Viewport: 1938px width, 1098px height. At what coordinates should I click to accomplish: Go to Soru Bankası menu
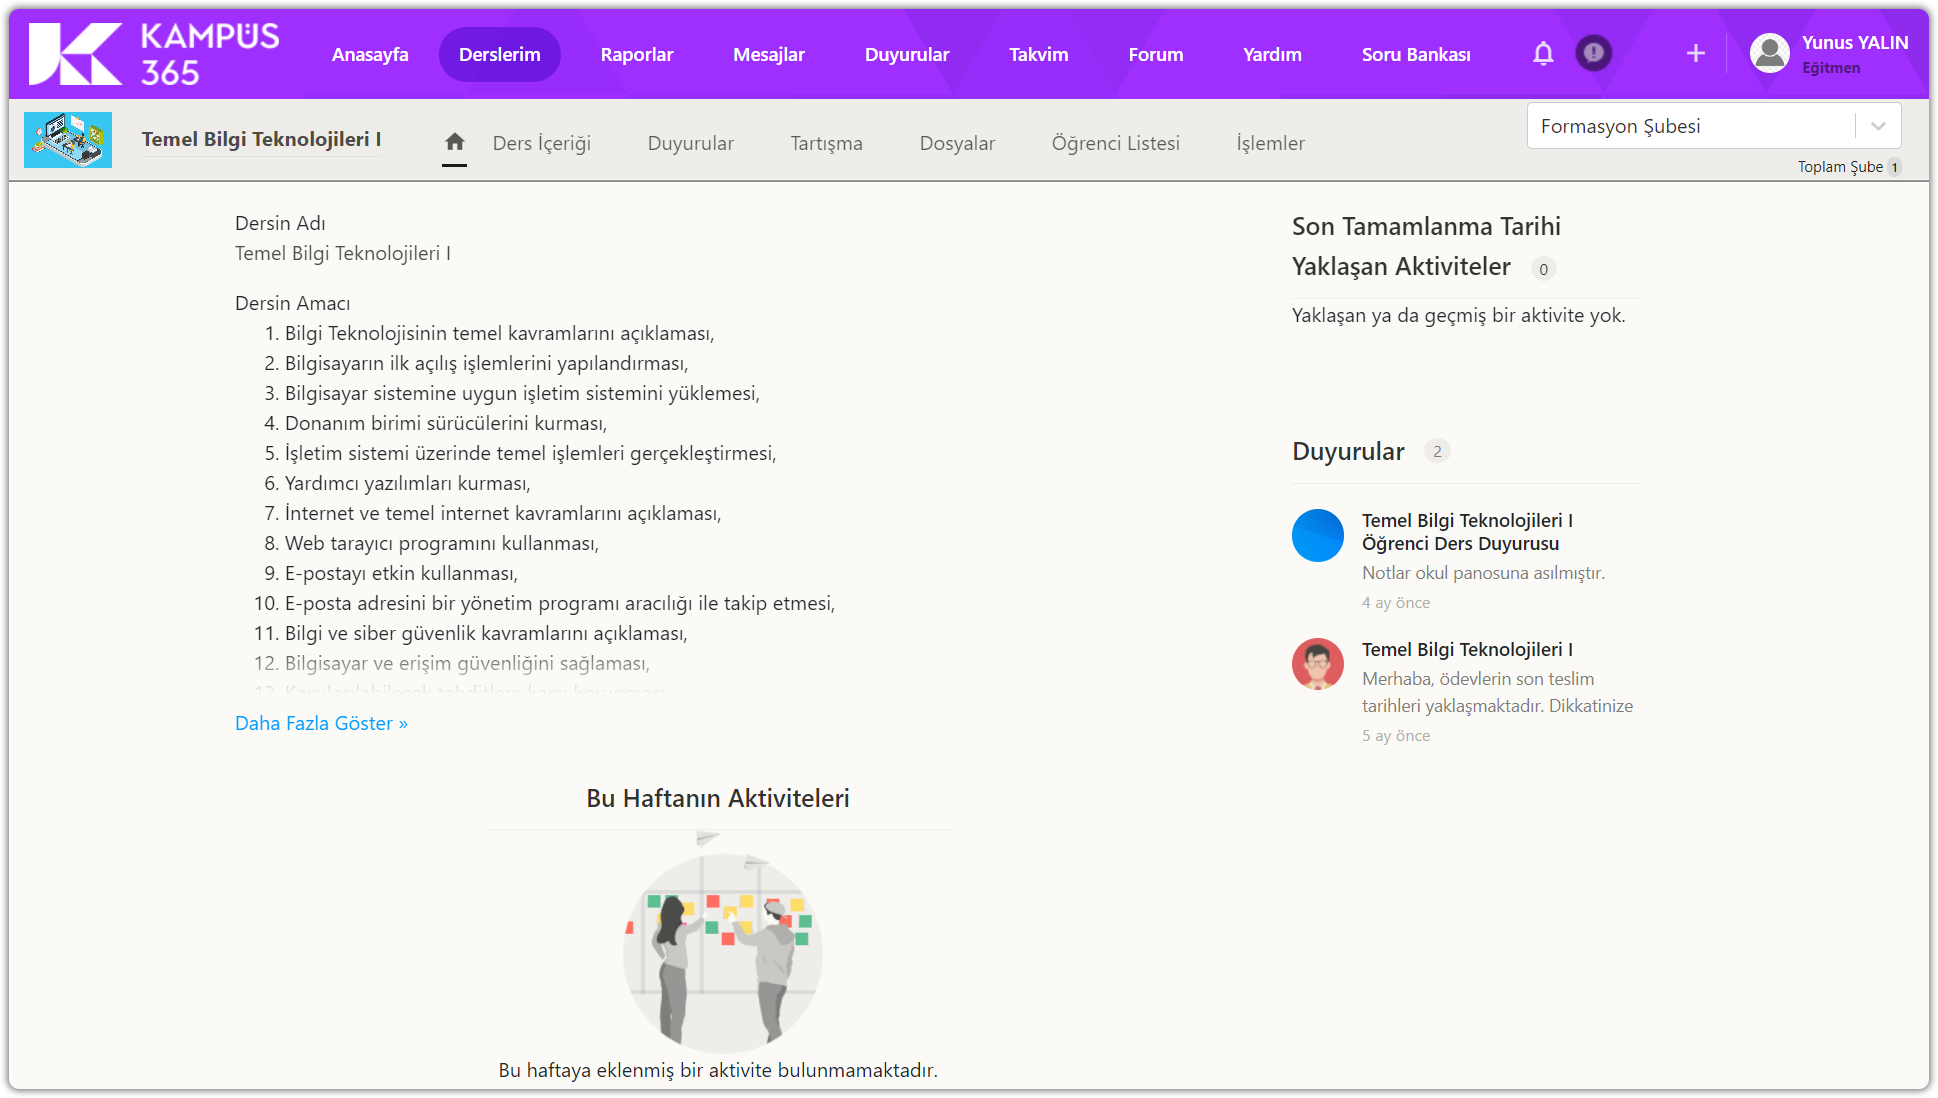1415,55
